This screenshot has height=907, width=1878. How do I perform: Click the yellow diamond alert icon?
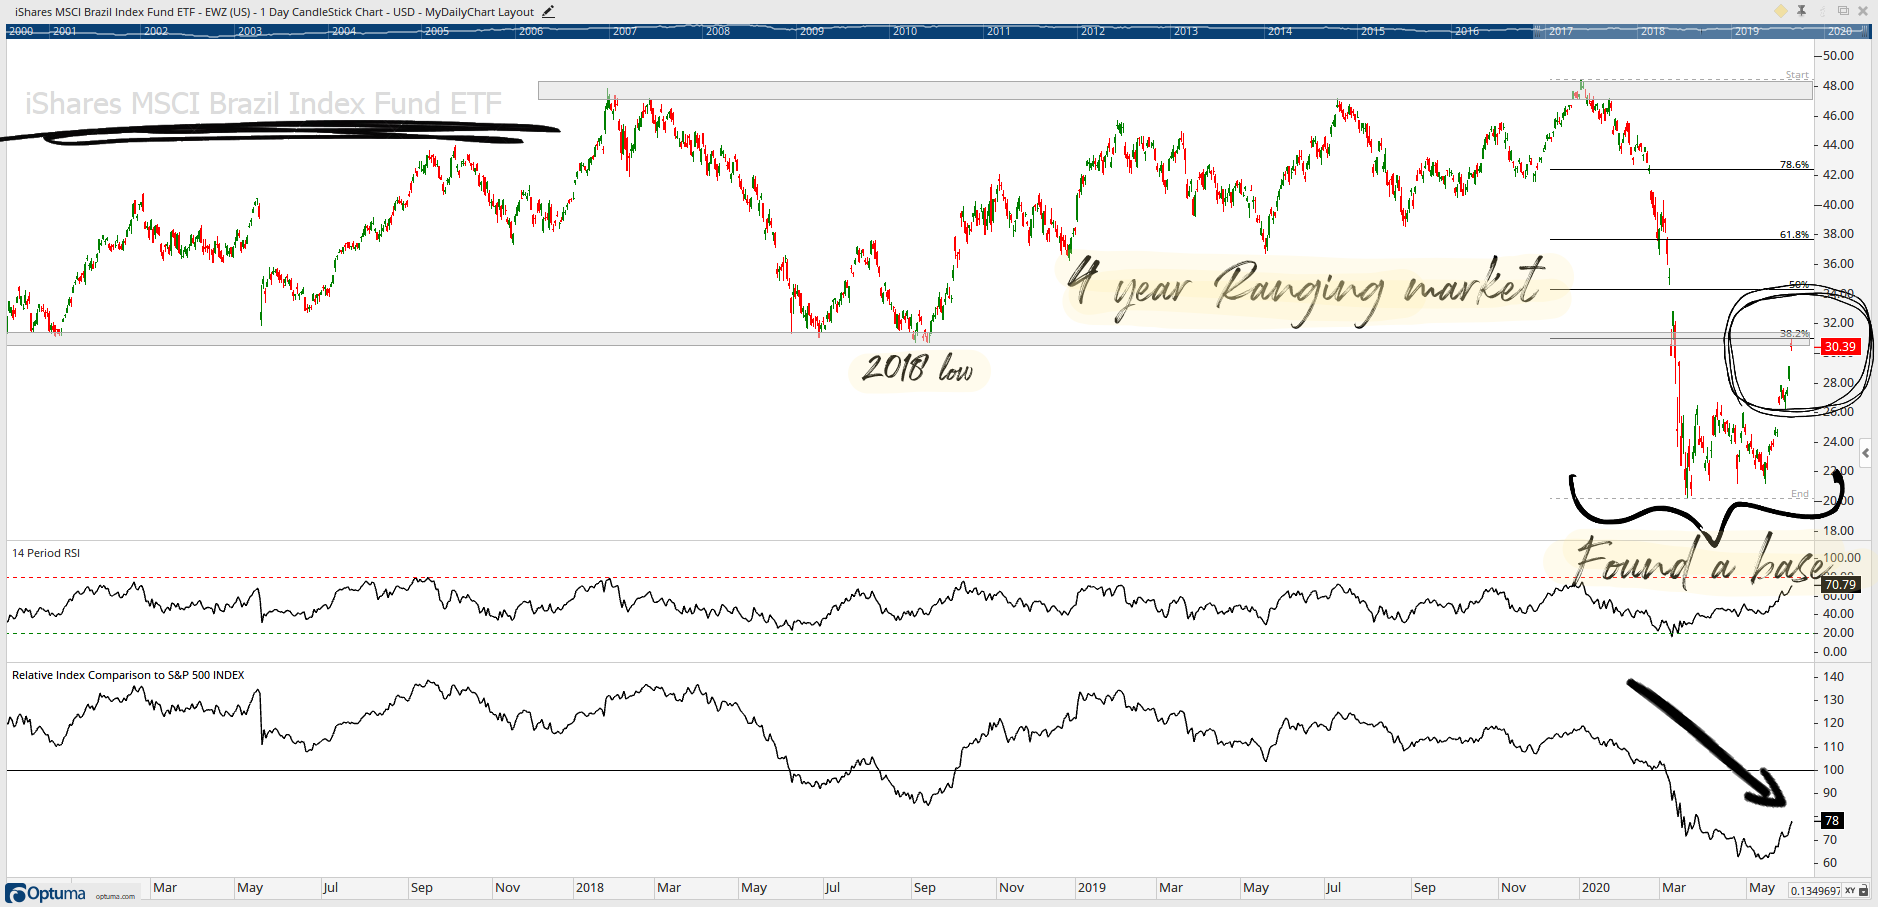(1780, 11)
